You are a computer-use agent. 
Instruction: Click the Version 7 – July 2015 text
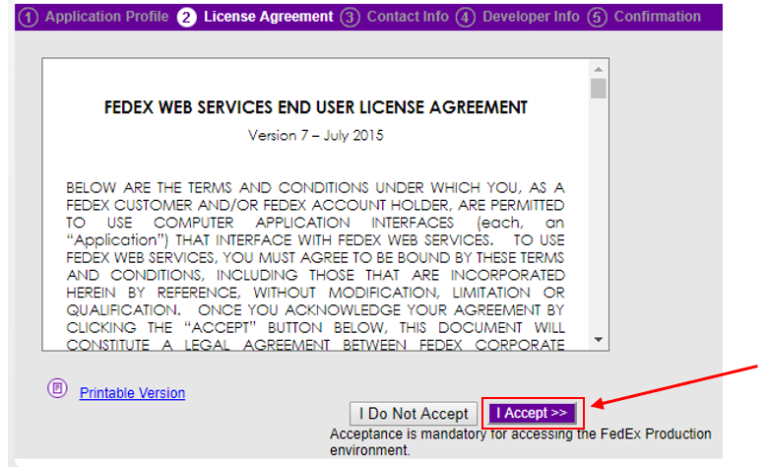315,135
